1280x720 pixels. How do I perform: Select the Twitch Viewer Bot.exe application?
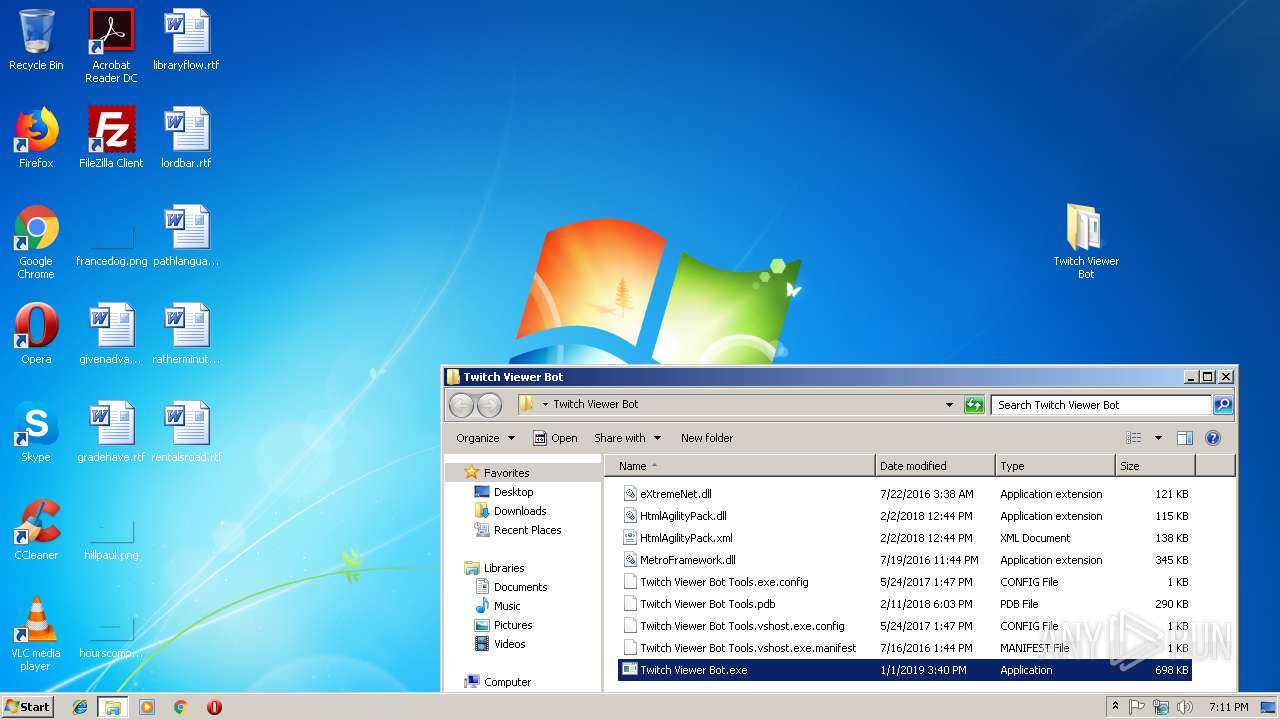905,670
